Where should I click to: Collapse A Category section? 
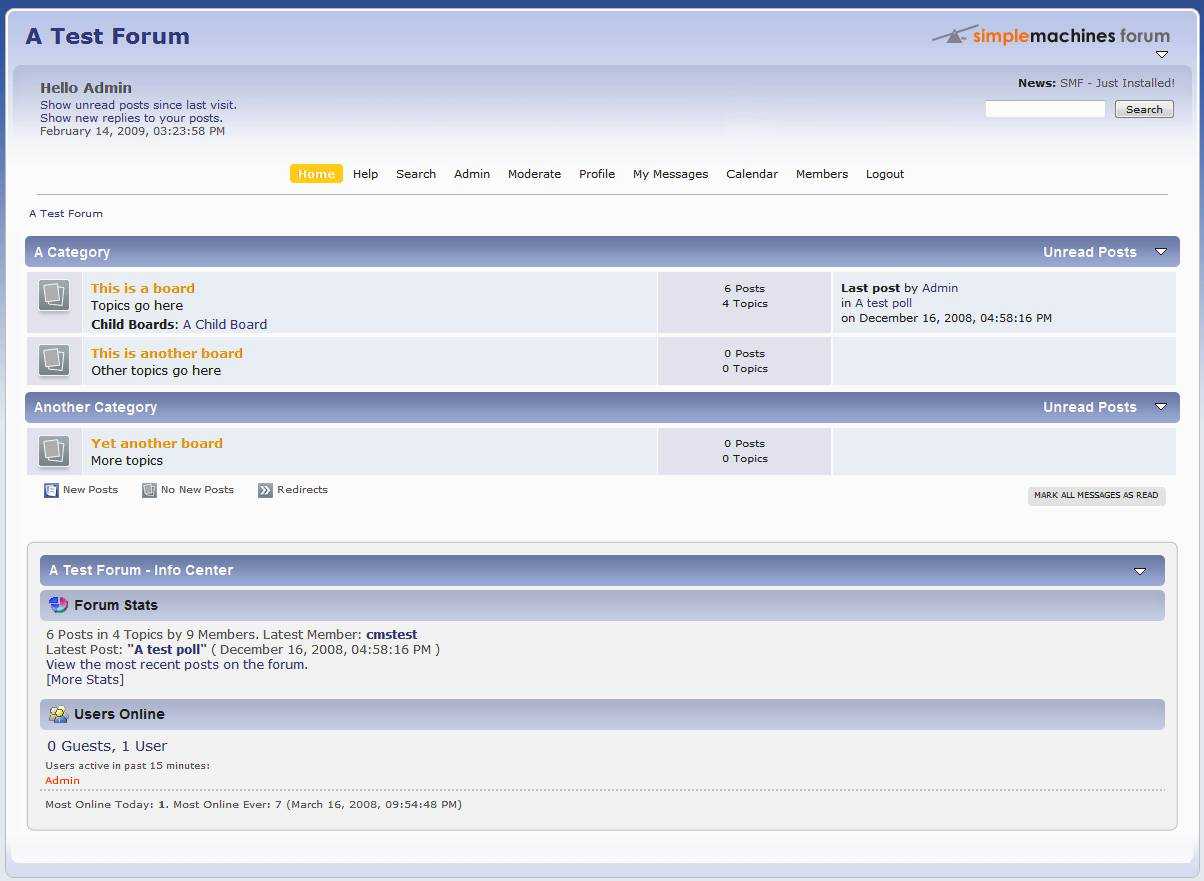(x=1161, y=252)
